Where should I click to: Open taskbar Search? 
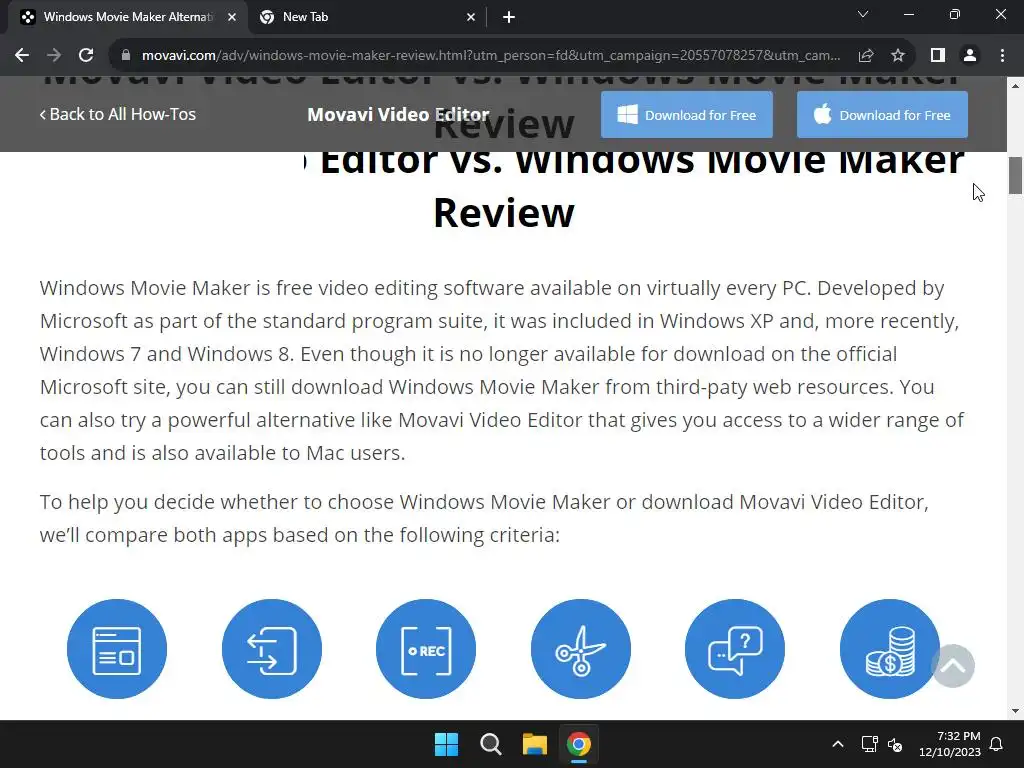click(x=490, y=744)
